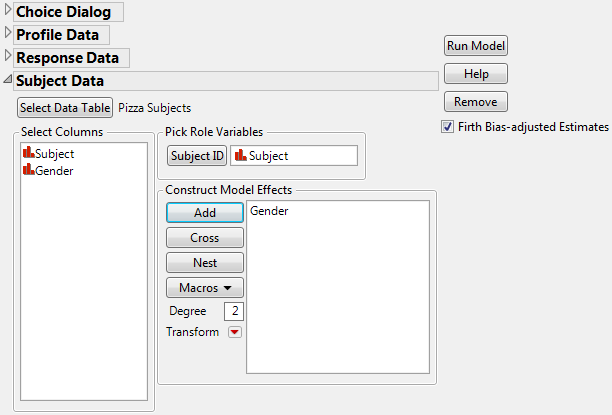
Task: Expand the Response Data outline
Action: click(8, 57)
